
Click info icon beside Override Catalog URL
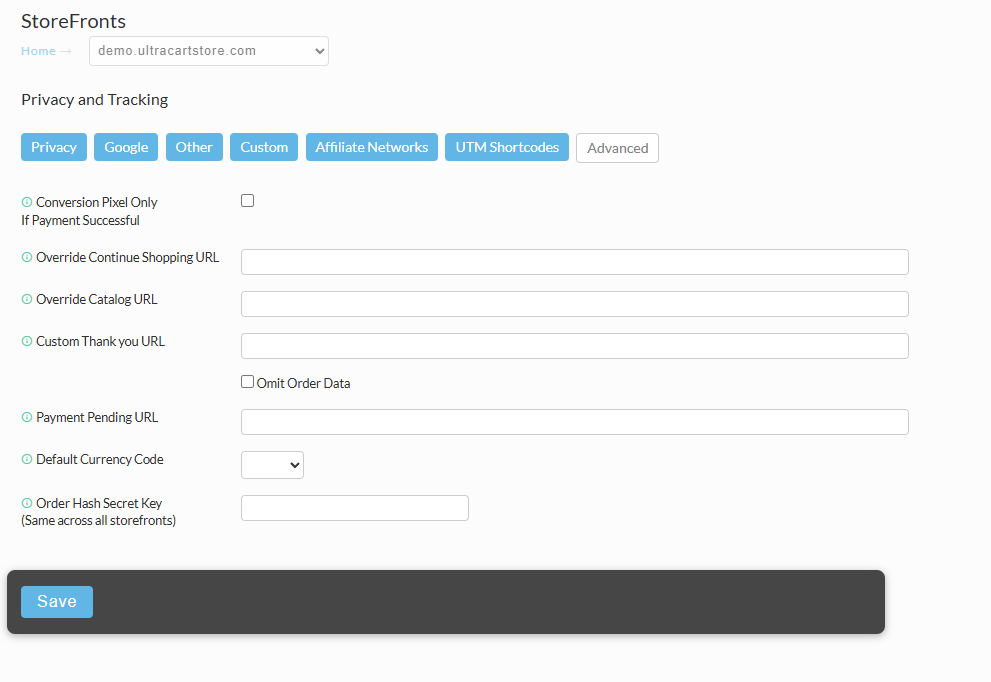coord(27,299)
